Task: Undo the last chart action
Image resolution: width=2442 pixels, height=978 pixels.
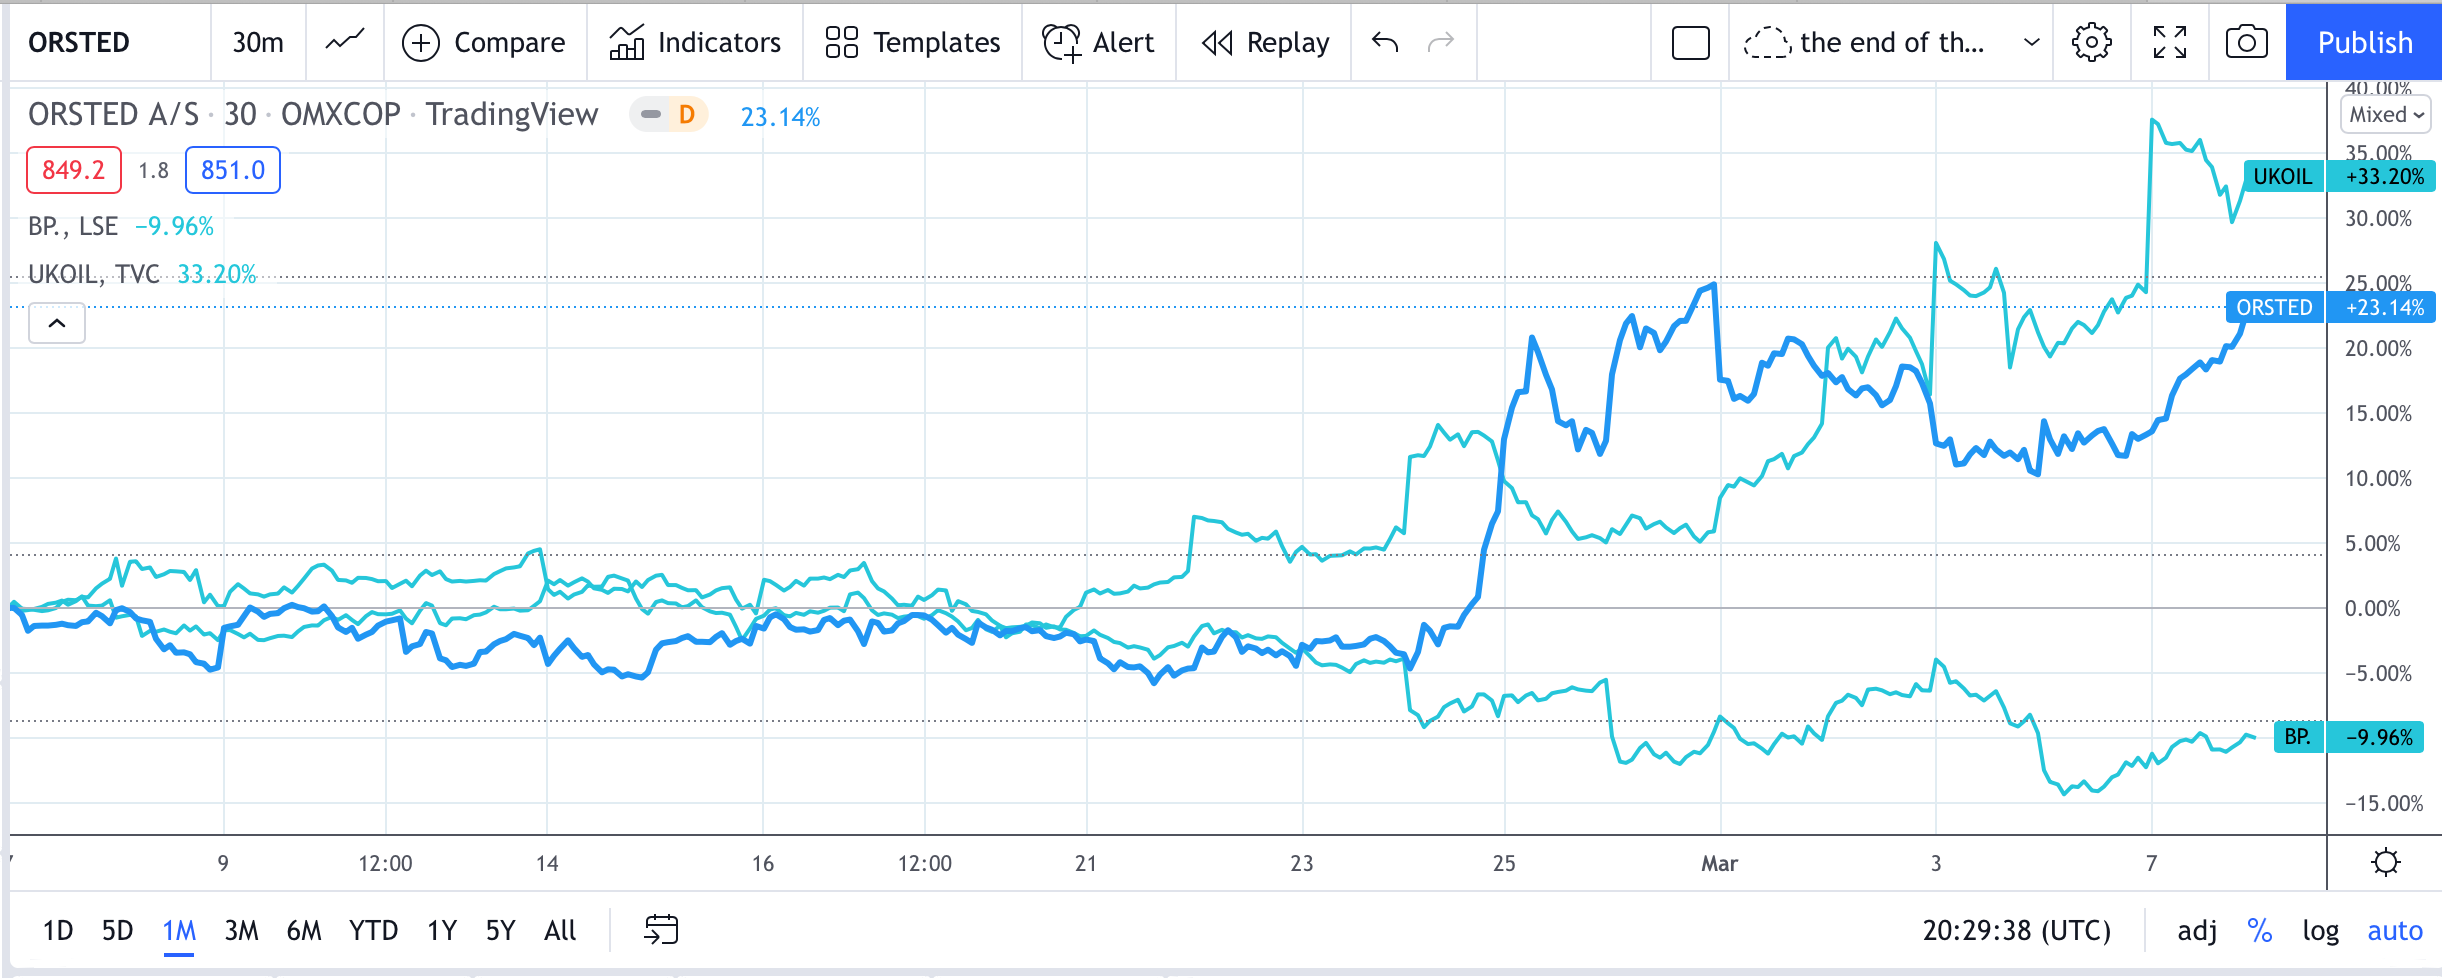Action: [1385, 42]
